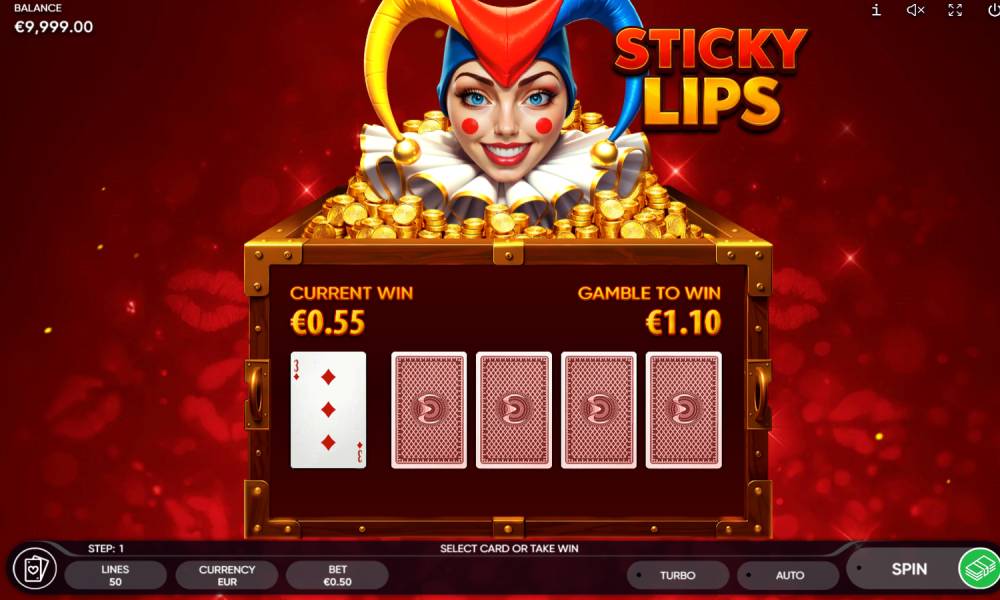The image size is (1000, 600).
Task: Open the Lines 50 selector
Action: pyautogui.click(x=115, y=575)
